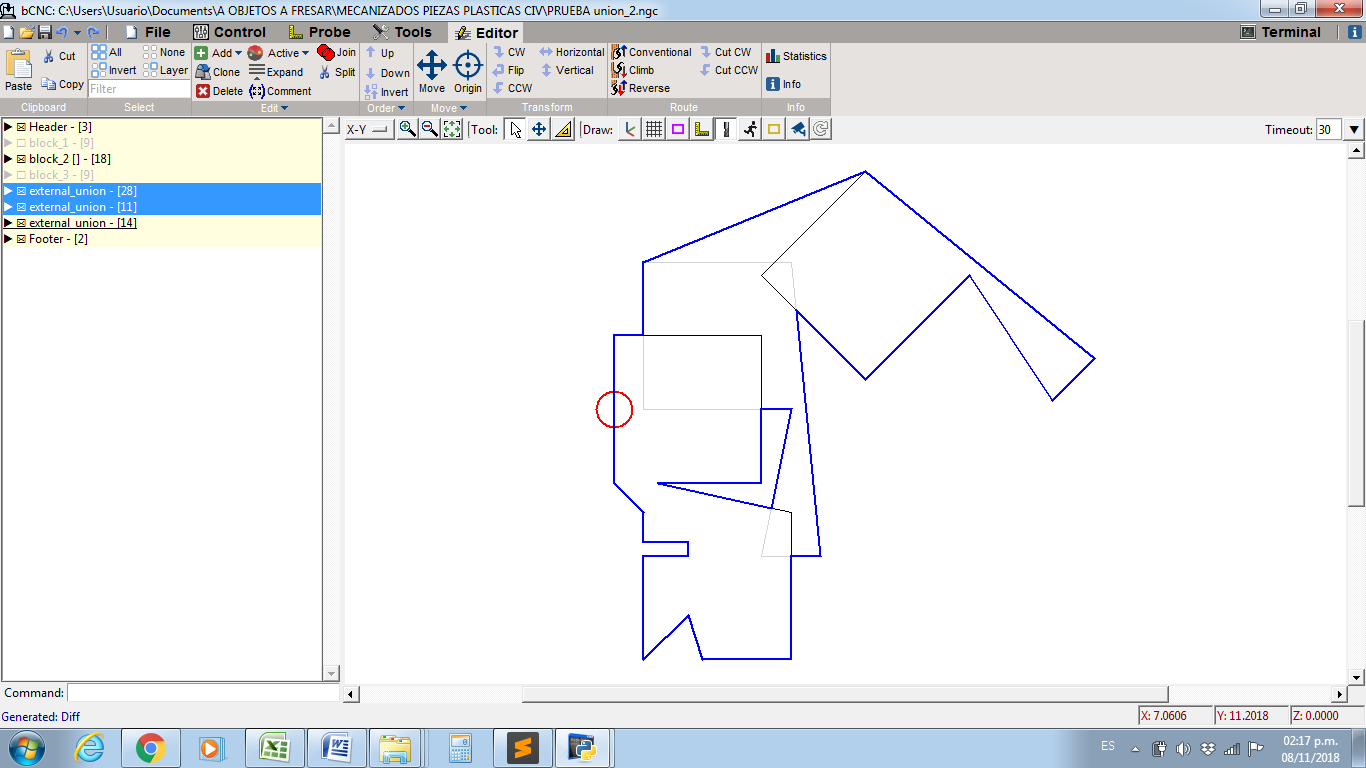The width and height of the screenshot is (1366, 768).
Task: Toggle grid drawing in the canvas toolbar
Action: [x=654, y=129]
